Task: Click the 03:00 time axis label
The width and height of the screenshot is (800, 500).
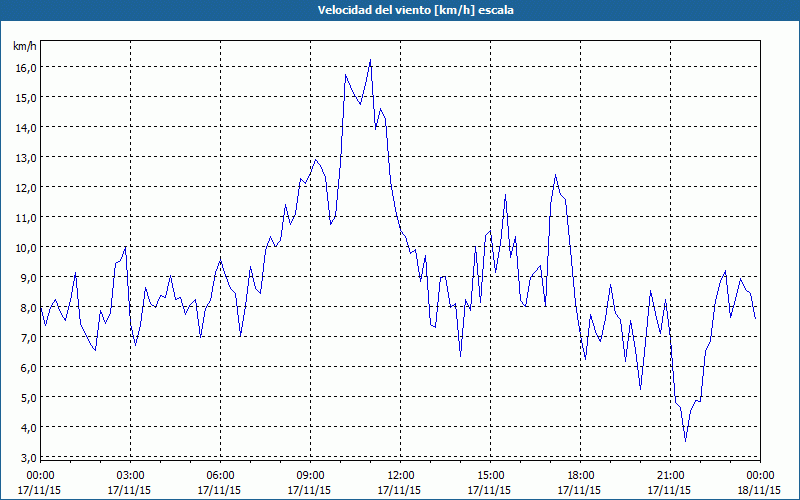Action: [x=130, y=476]
